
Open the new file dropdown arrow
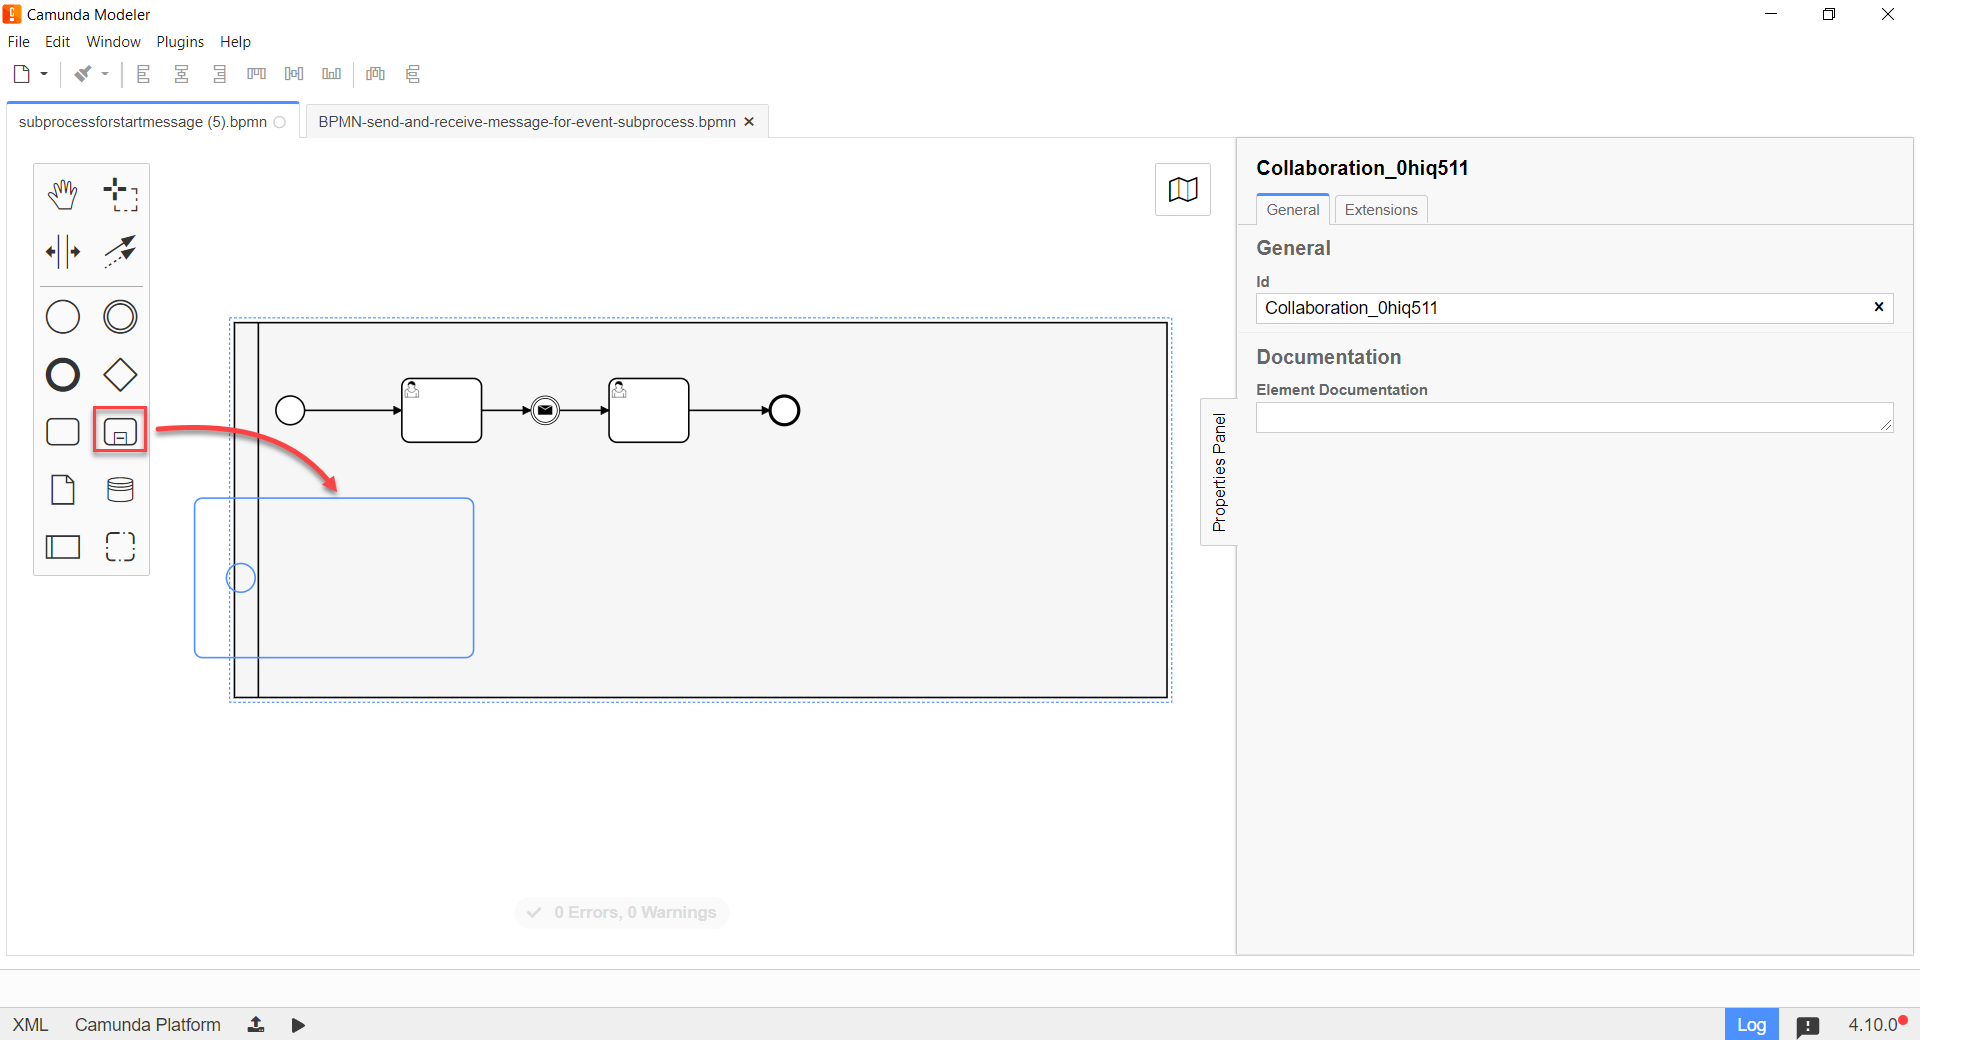44,74
